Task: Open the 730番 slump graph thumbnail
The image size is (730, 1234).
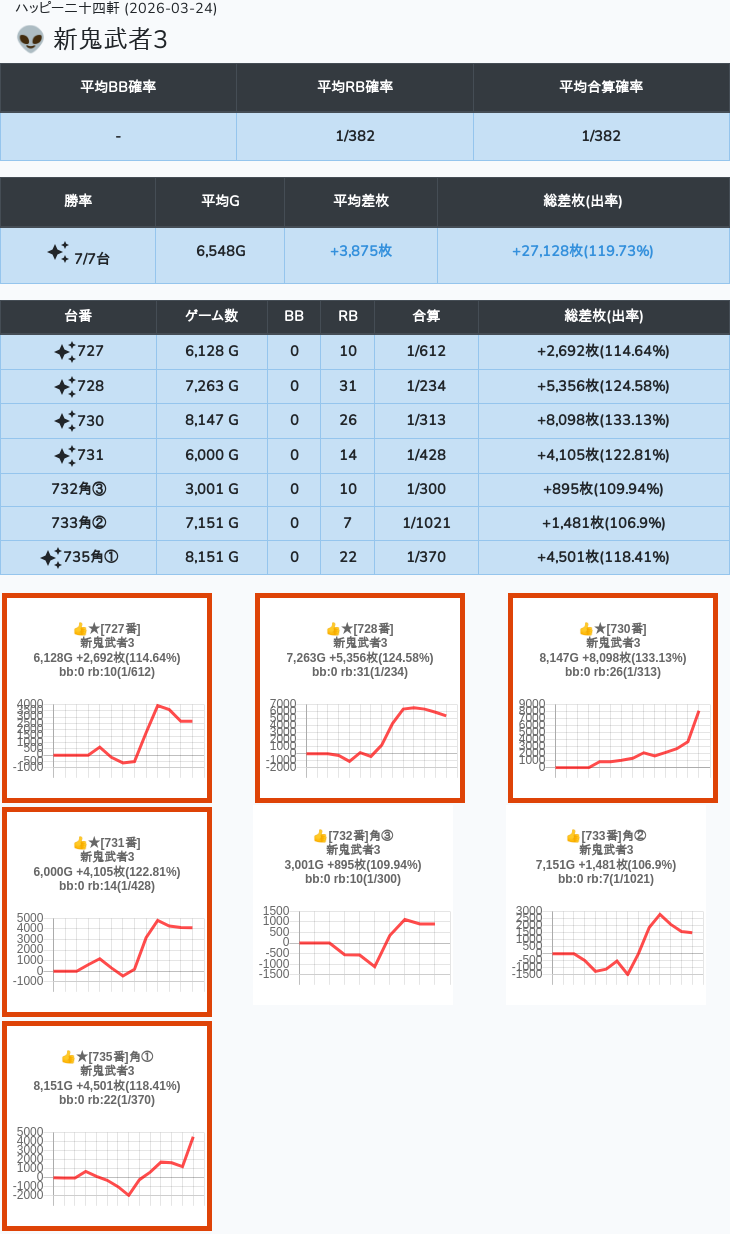Action: pos(612,735)
